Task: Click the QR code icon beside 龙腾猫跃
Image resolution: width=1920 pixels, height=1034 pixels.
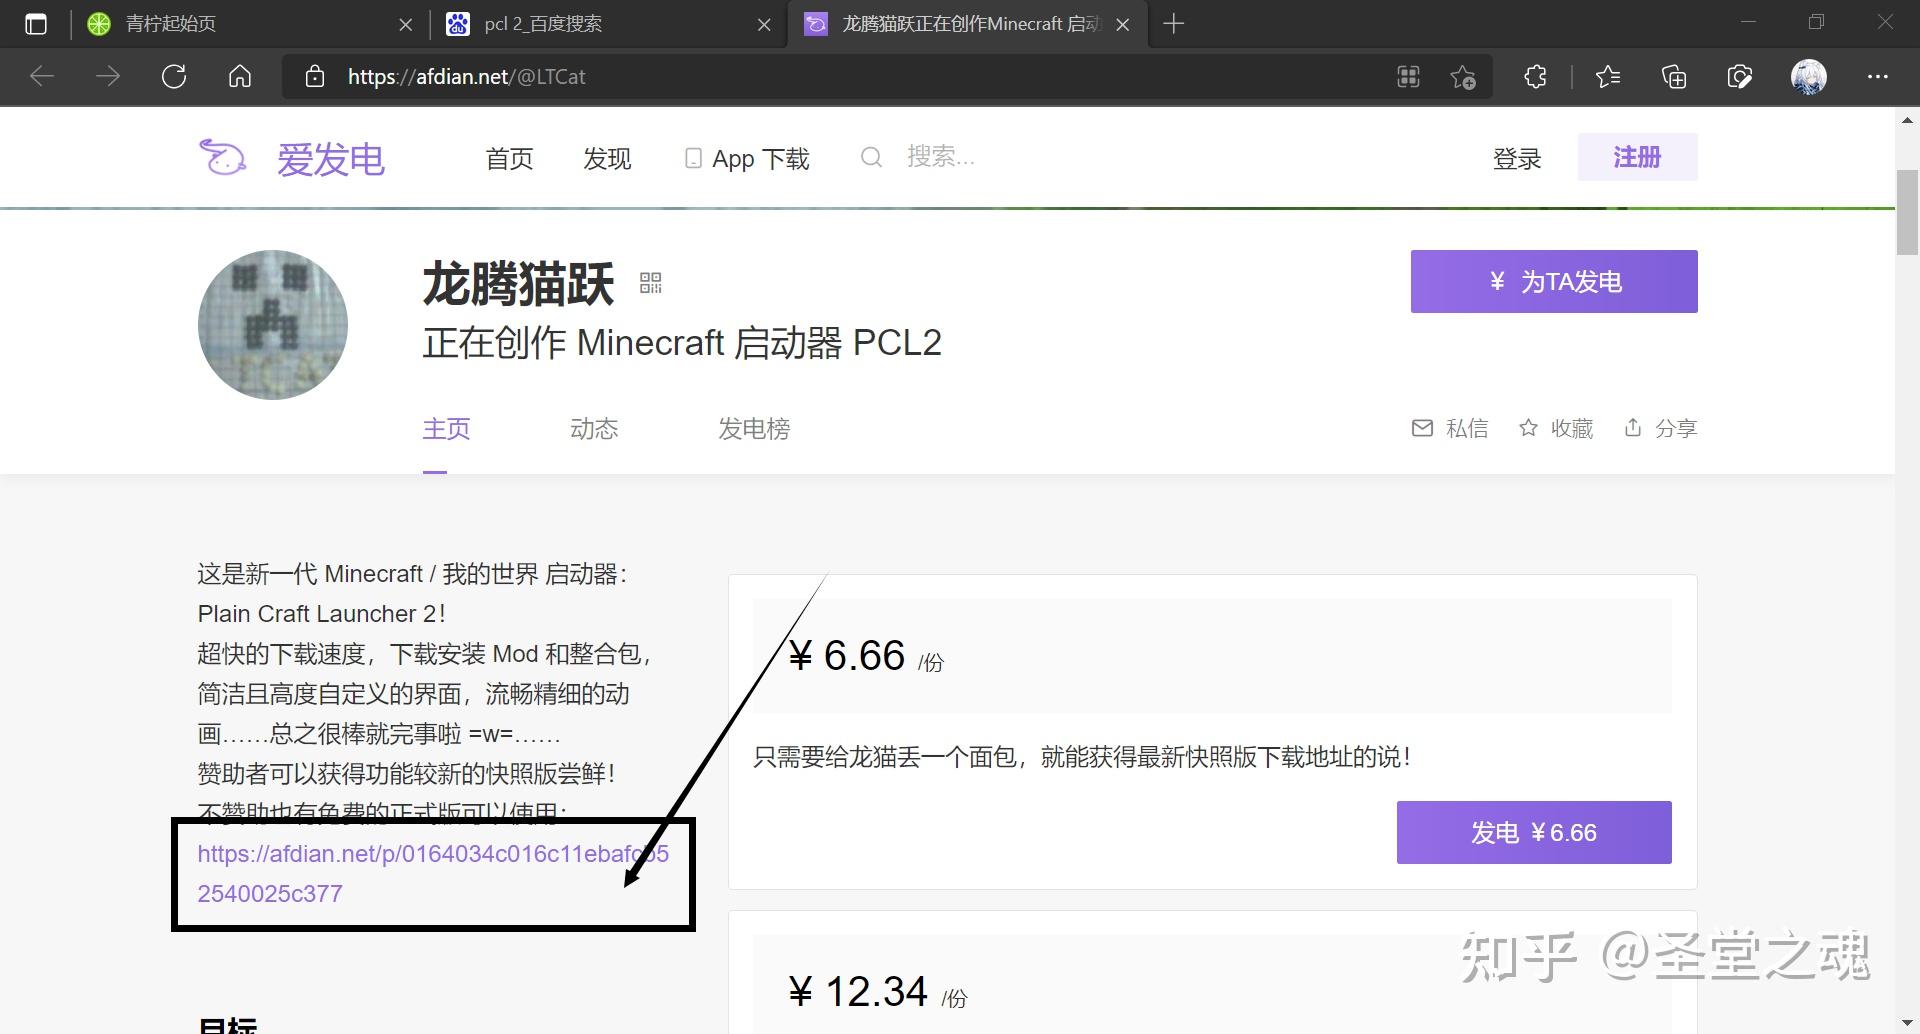Action: pos(651,283)
